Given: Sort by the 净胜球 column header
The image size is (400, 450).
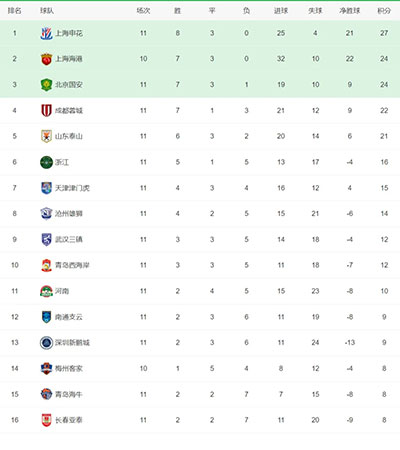Looking at the screenshot, I should (x=350, y=11).
